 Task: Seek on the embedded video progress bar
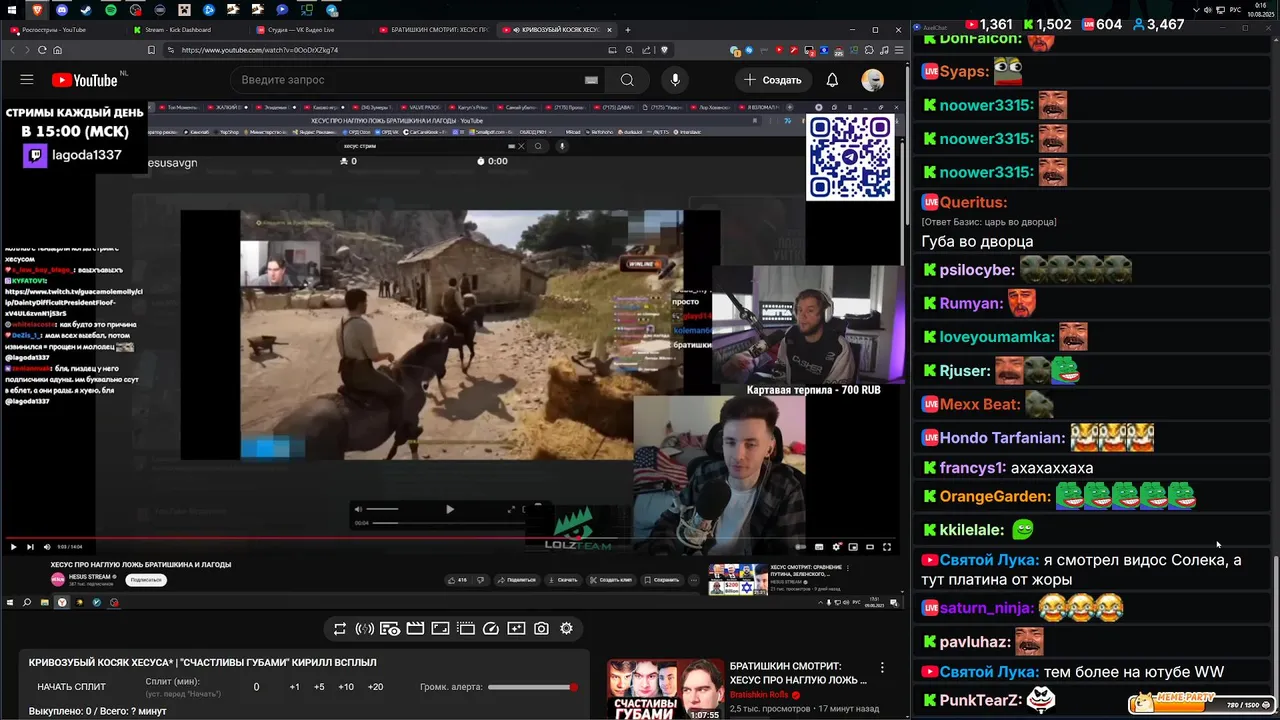[450, 538]
